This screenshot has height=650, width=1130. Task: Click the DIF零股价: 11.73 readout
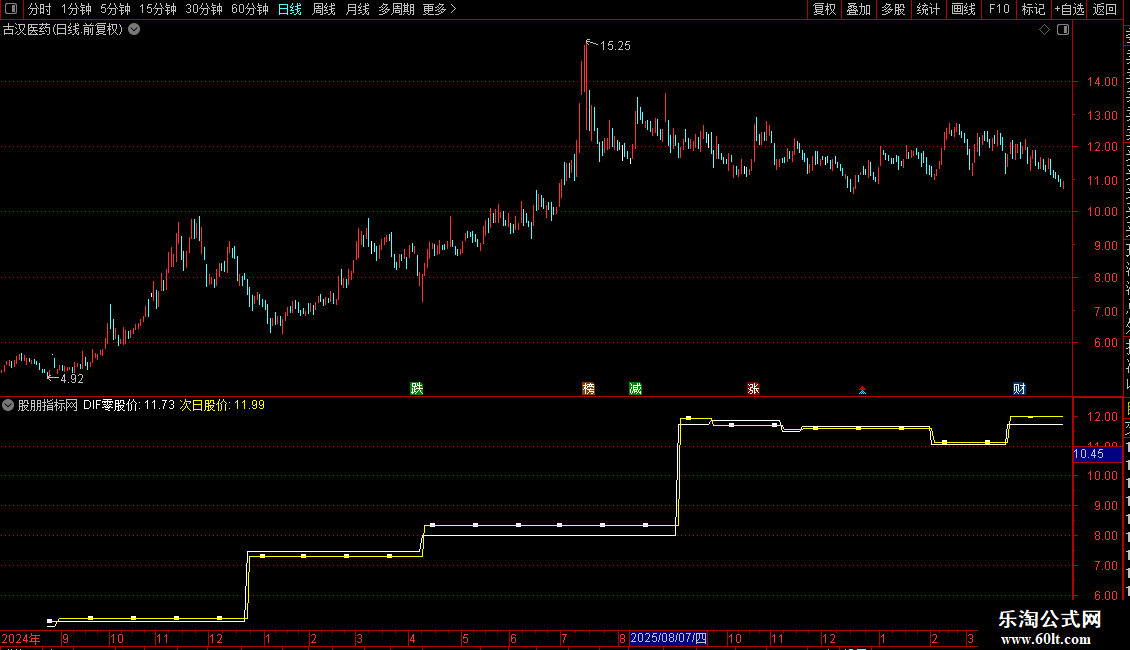click(x=129, y=405)
